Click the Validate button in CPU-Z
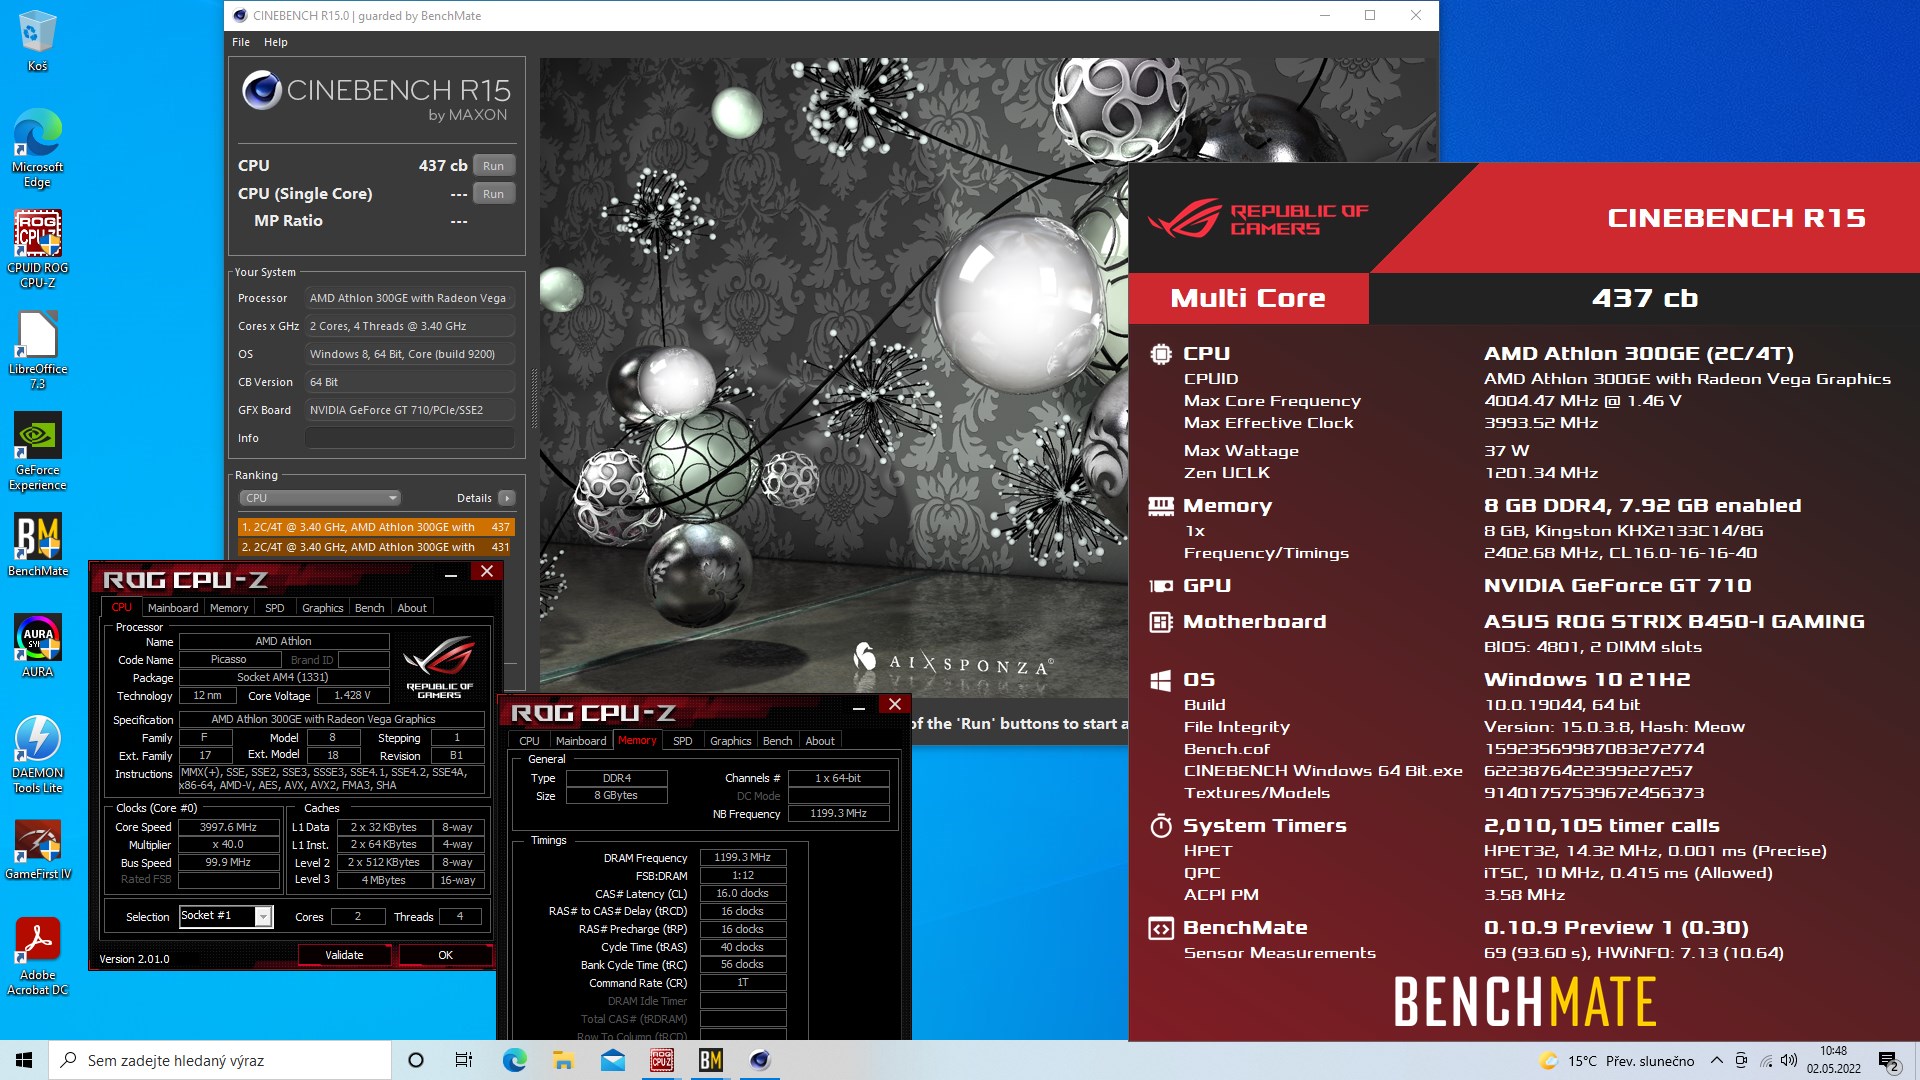The width and height of the screenshot is (1920, 1080). [x=345, y=955]
